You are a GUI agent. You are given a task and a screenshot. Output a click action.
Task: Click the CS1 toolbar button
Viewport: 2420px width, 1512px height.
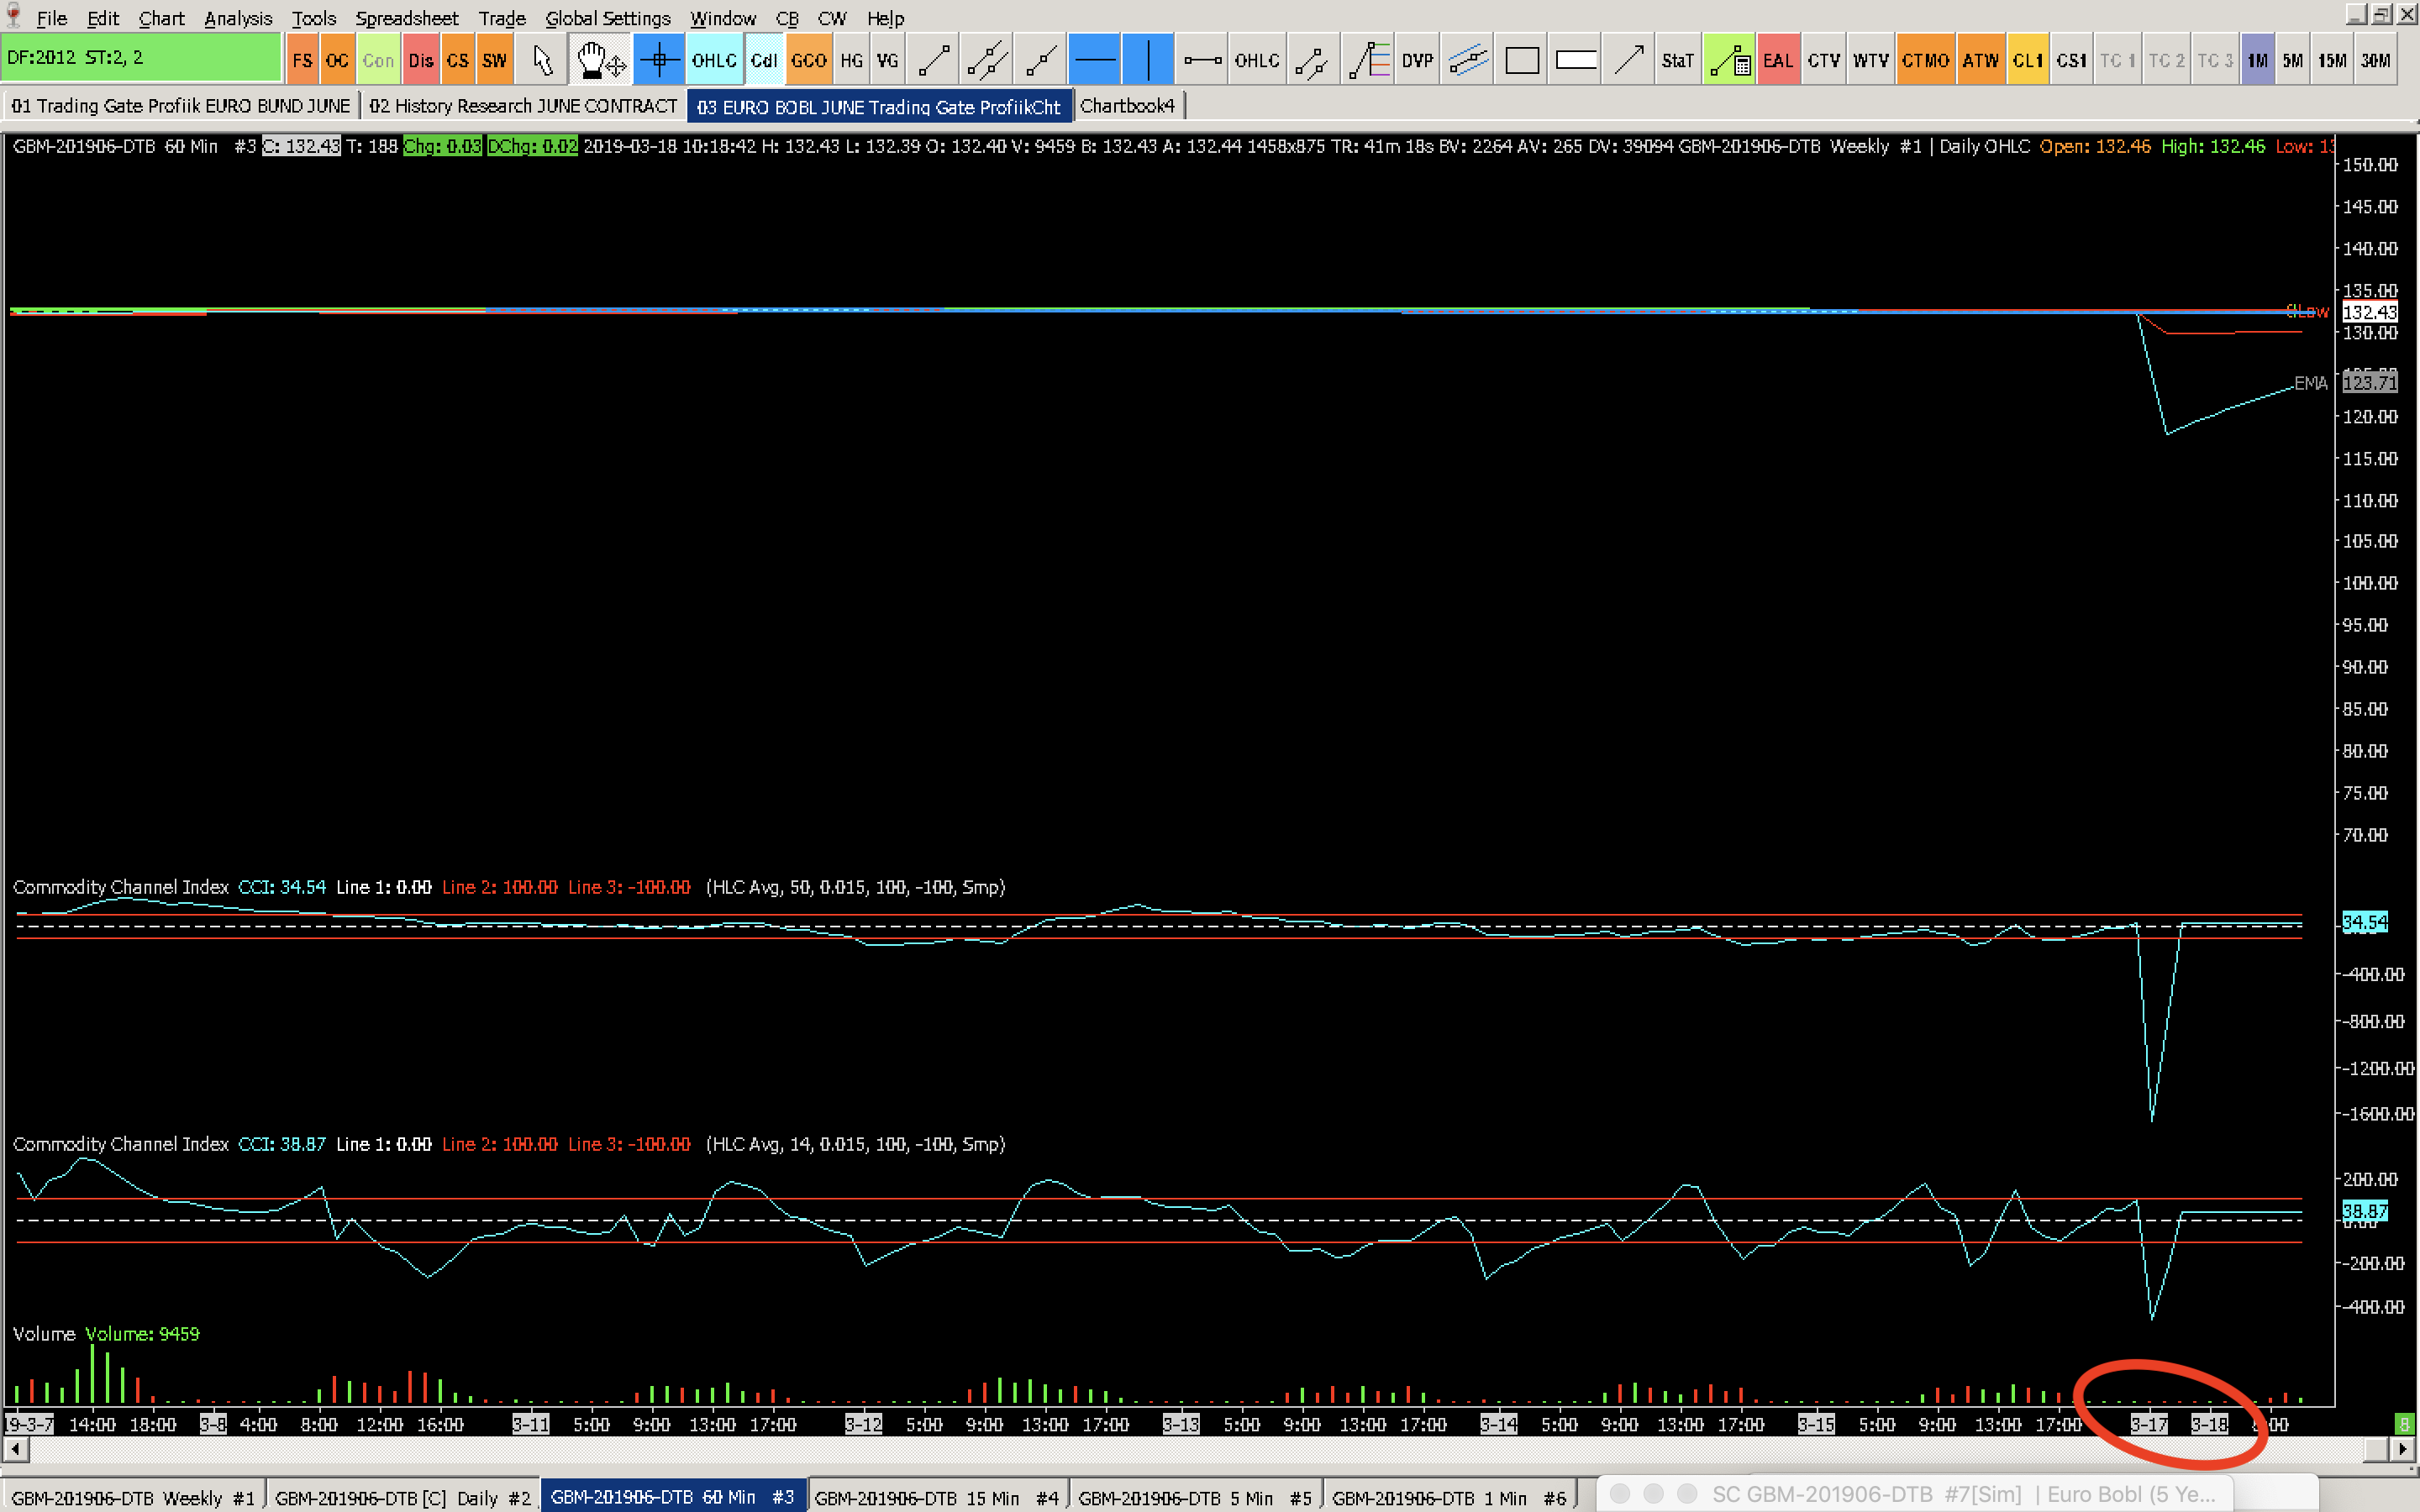2071,60
